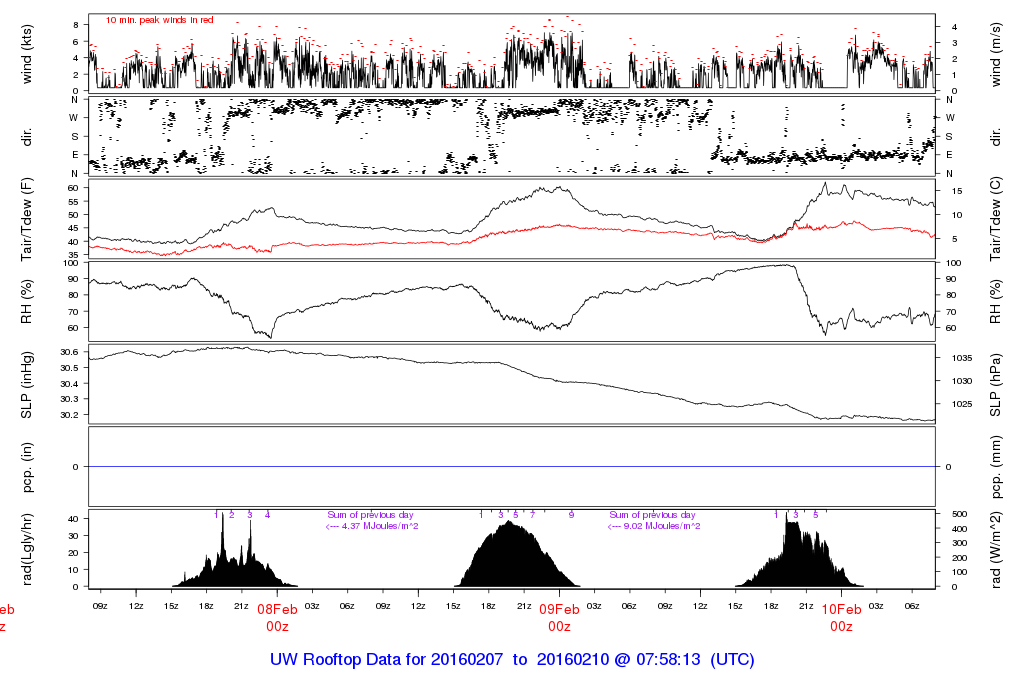
Task: Select the 'pcp. (mm)' axis label
Action: pyautogui.click(x=996, y=466)
